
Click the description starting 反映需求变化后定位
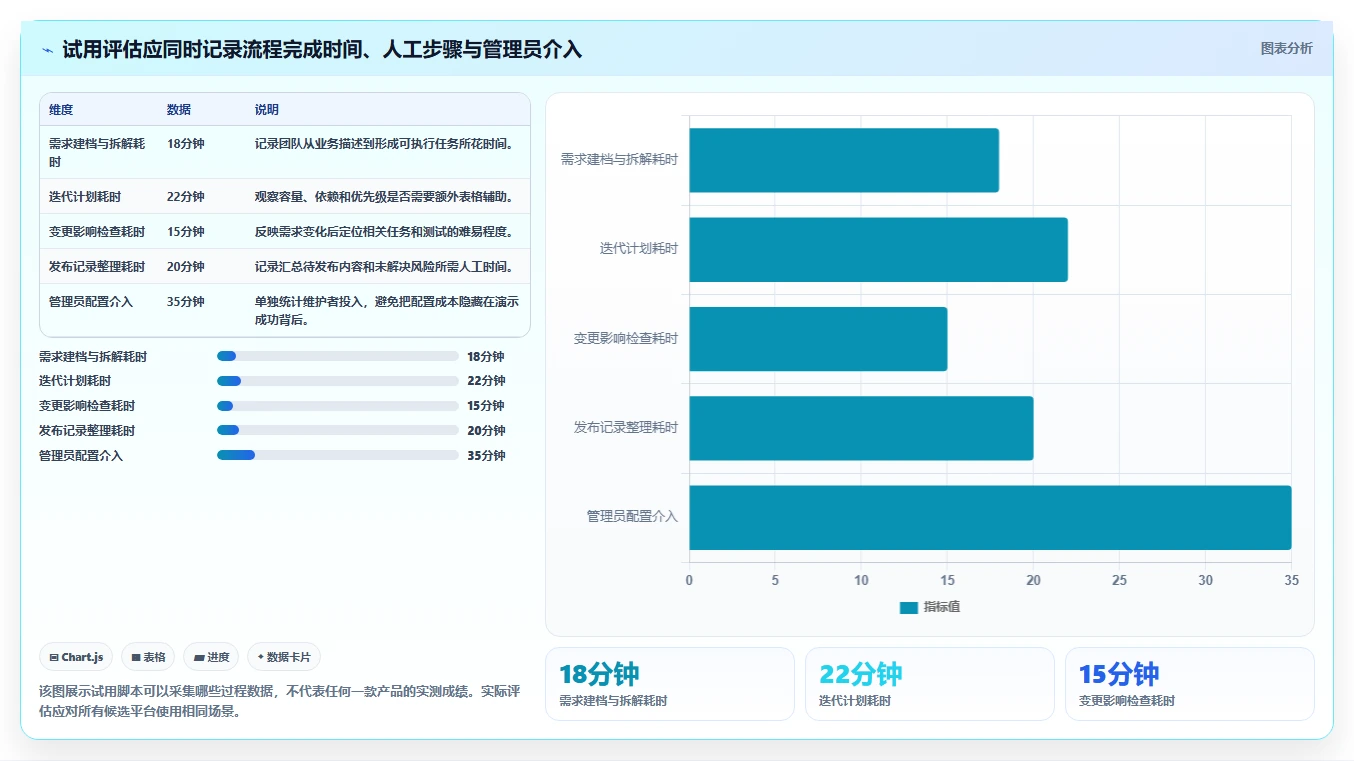pos(385,232)
